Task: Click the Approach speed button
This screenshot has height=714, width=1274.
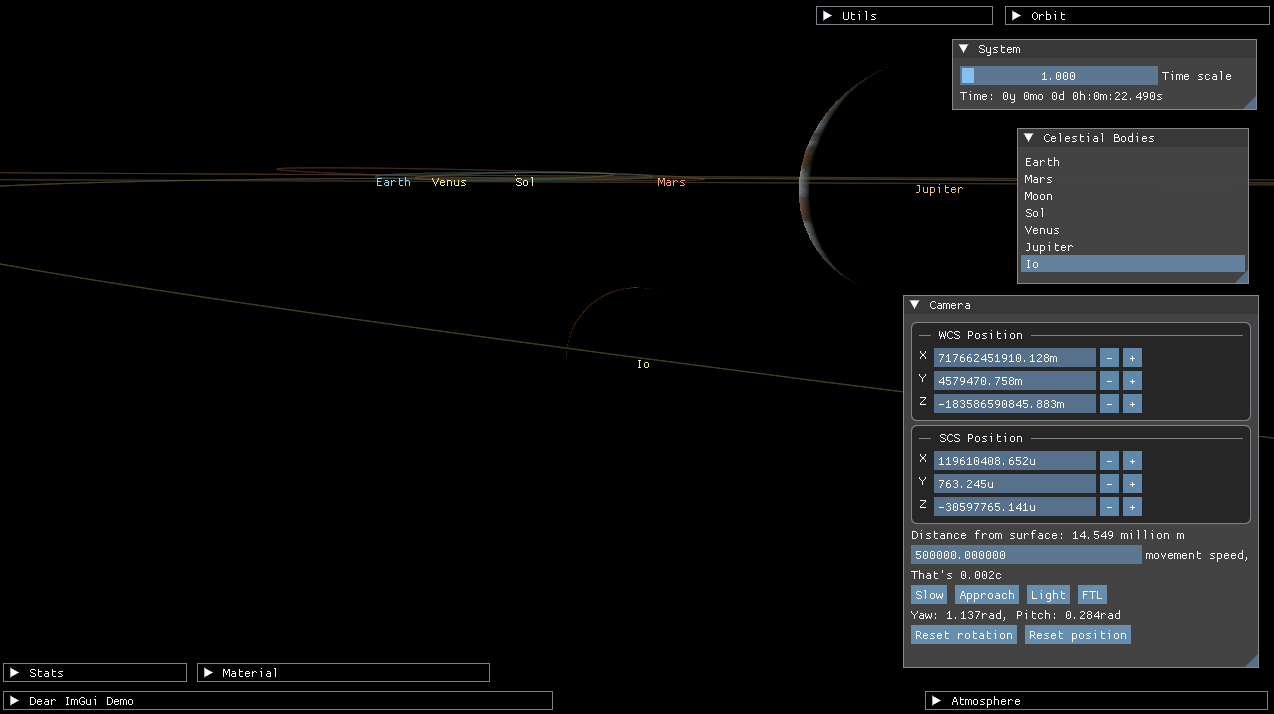Action: (986, 594)
